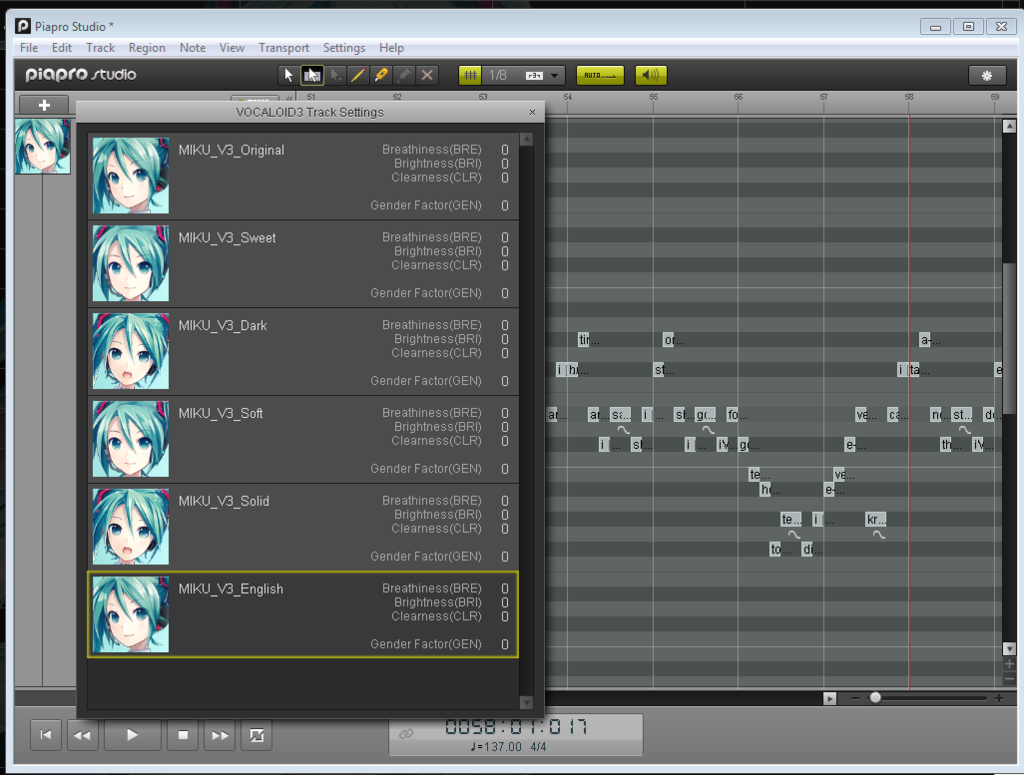Toggle the speaker audio preview button
Screen dimensions: 1024x775
click(650, 75)
